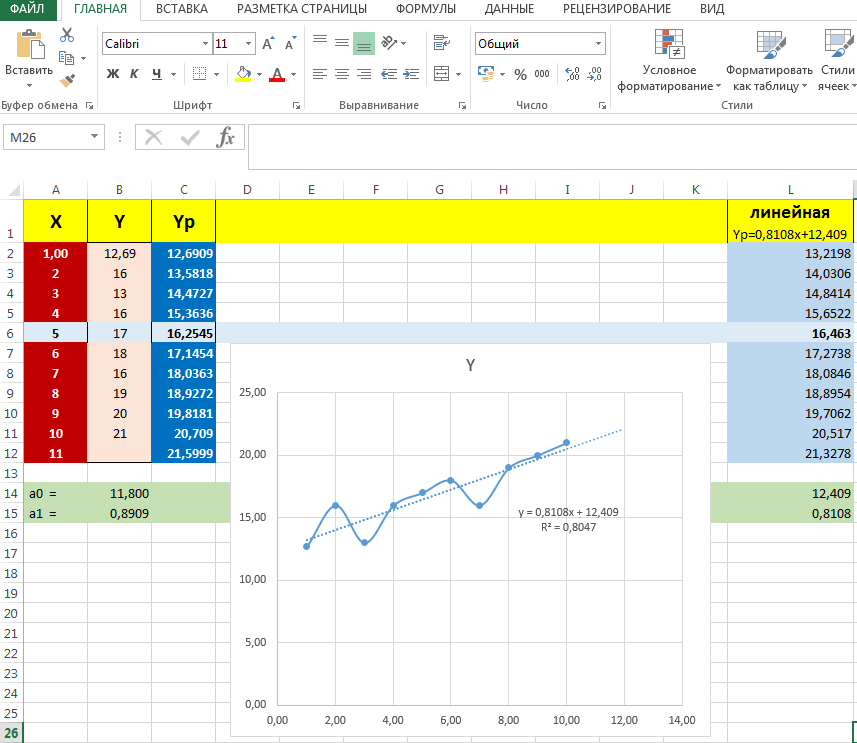Align text to top of cell

(x=320, y=42)
